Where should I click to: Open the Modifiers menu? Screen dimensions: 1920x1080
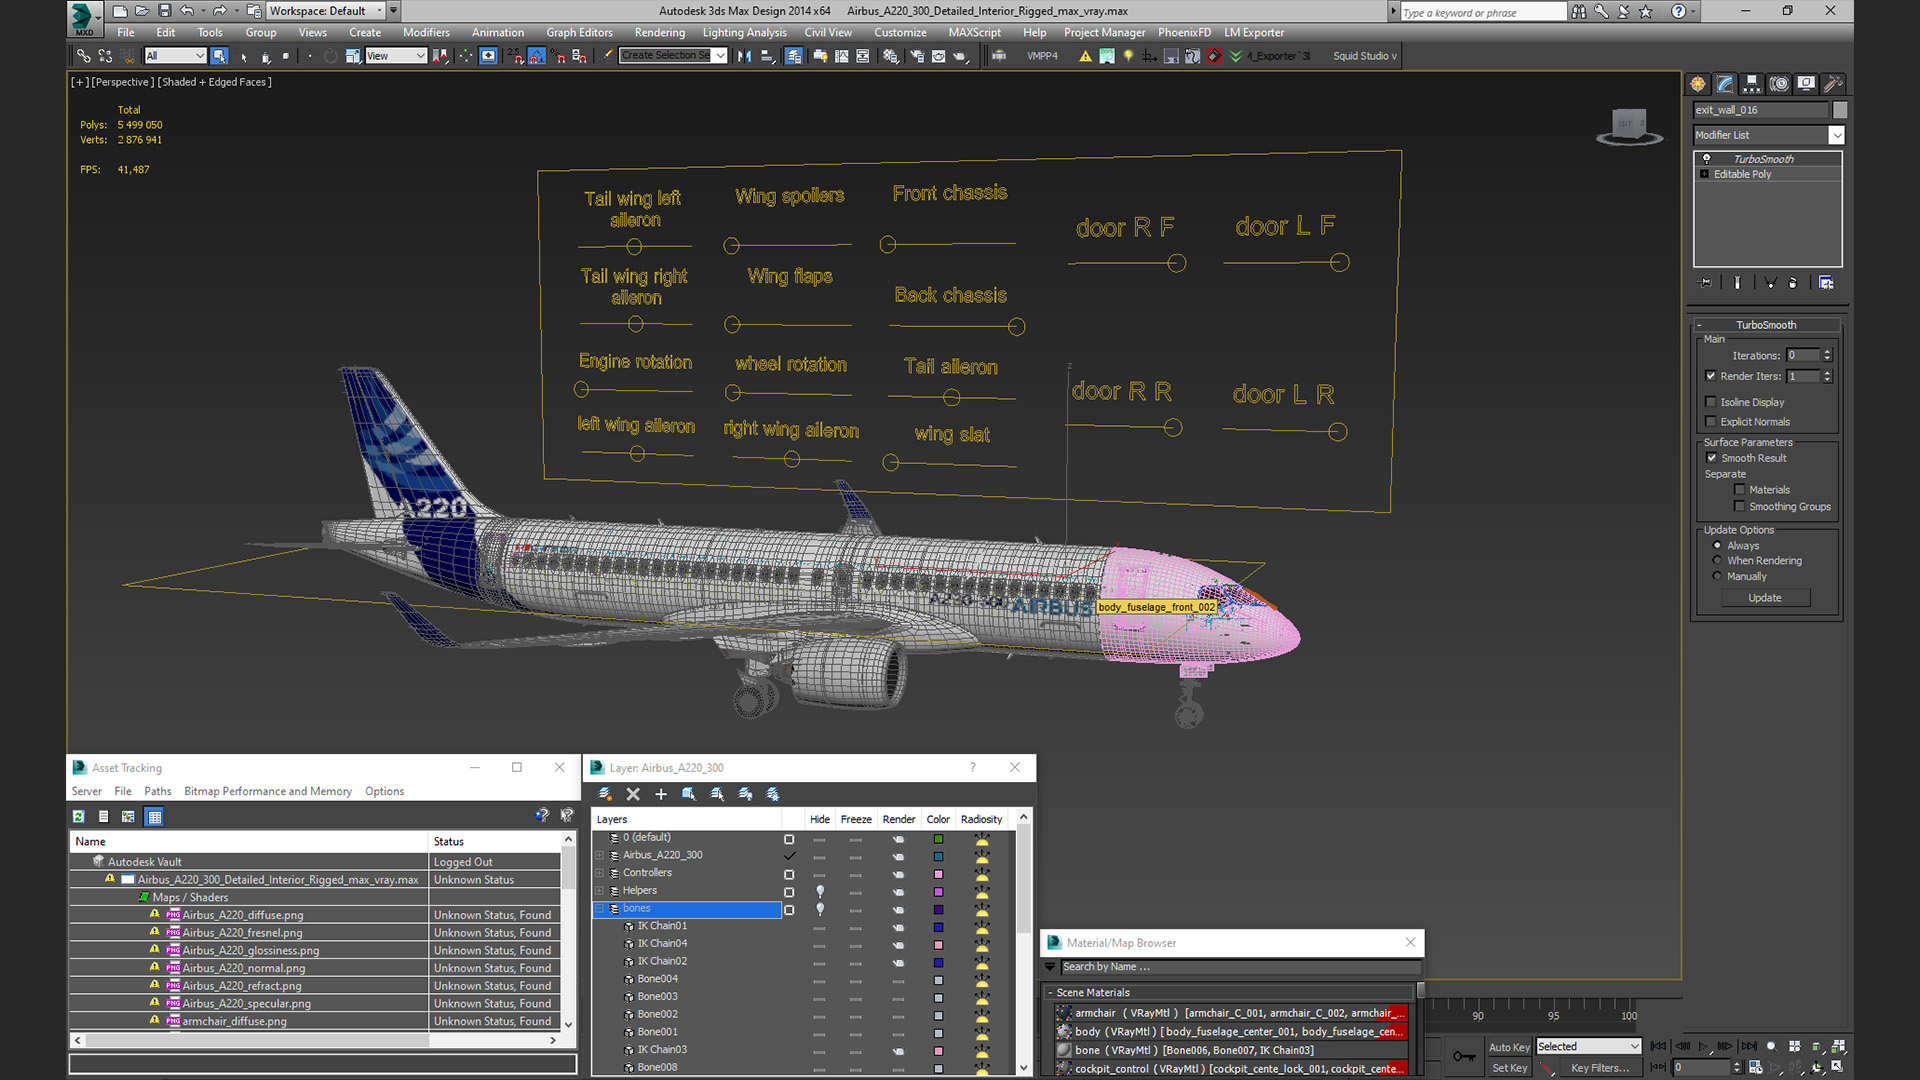426,33
